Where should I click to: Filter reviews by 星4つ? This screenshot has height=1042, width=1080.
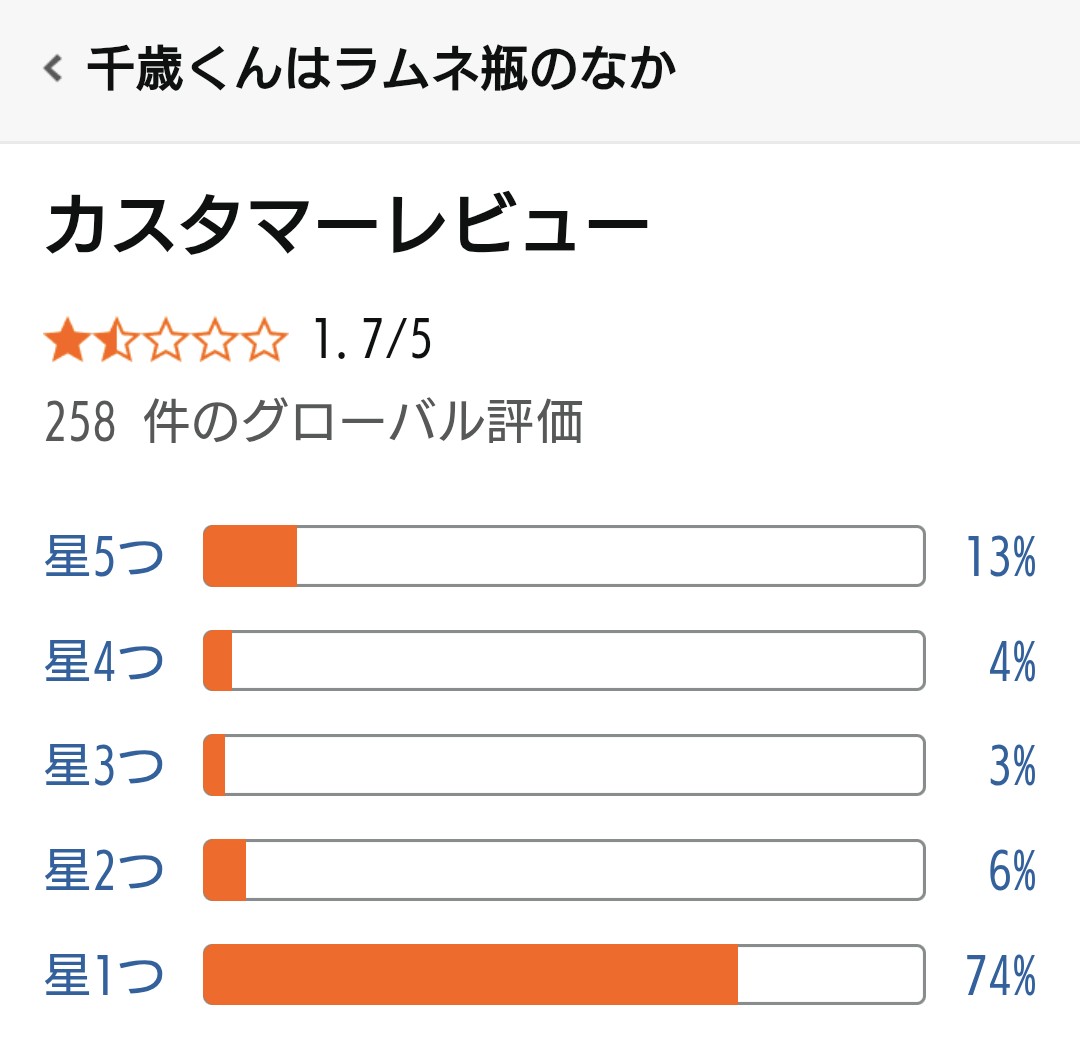(x=104, y=661)
